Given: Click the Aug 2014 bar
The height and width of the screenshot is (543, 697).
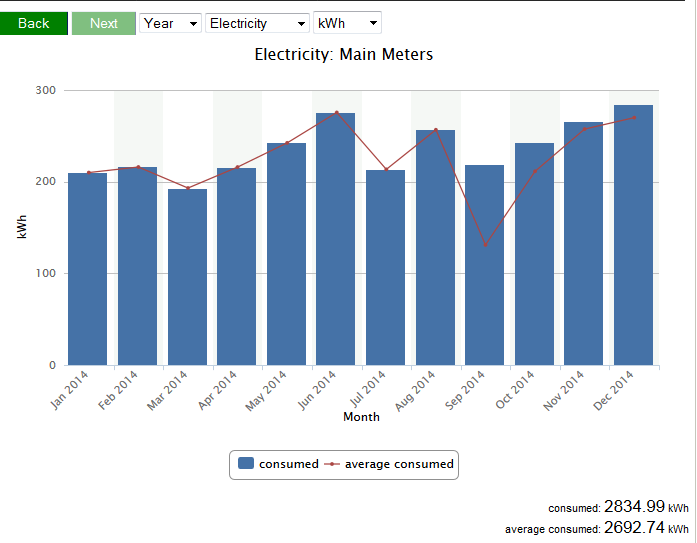Looking at the screenshot, I should point(435,248).
